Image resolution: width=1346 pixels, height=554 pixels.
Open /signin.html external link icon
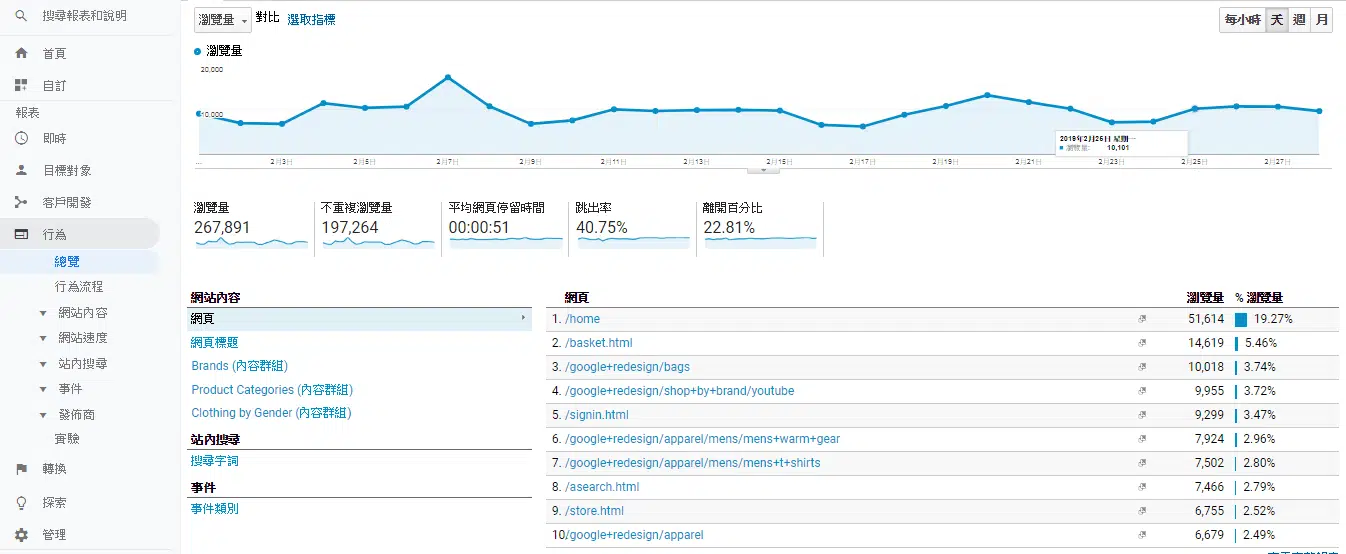pos(1142,415)
